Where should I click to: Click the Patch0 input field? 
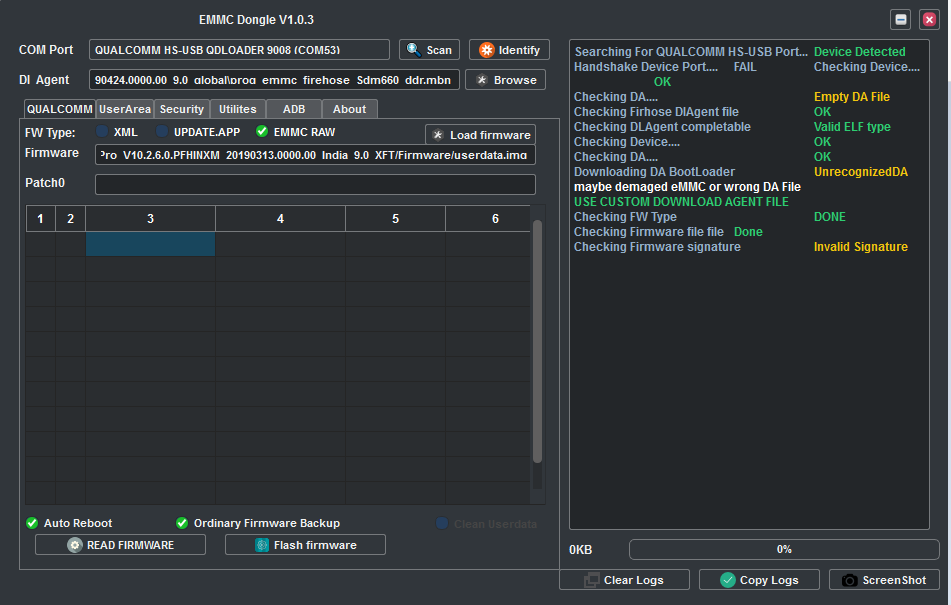tap(315, 184)
